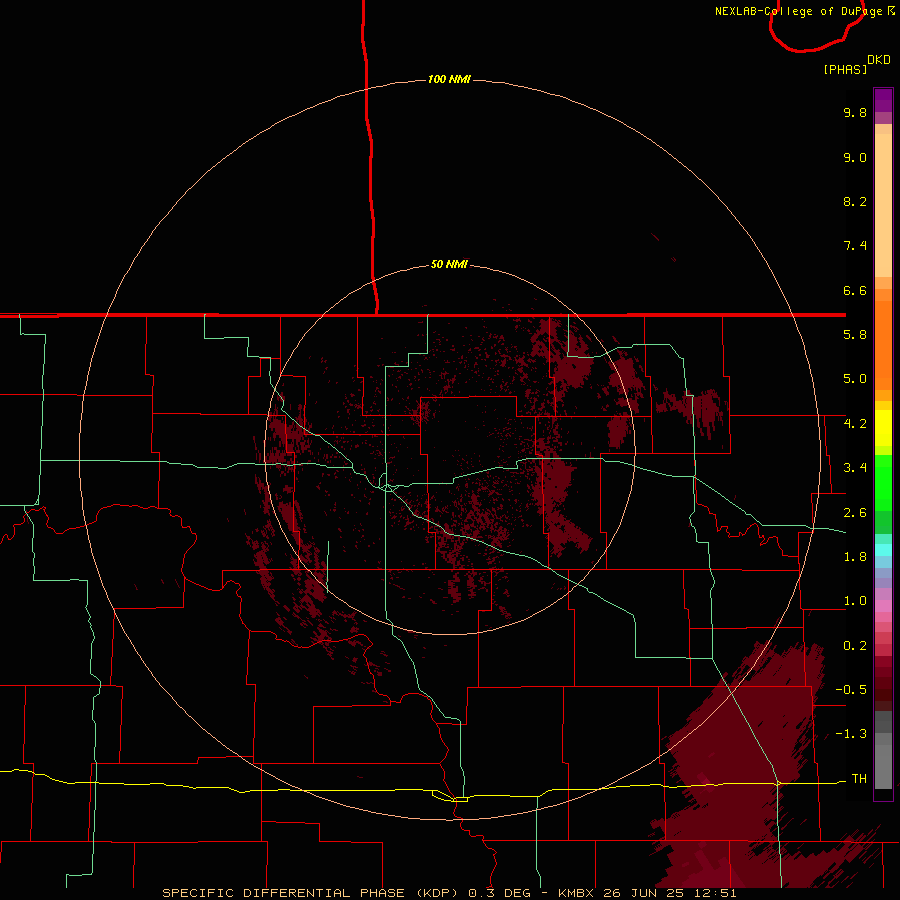Pick the purple segment atop the color bar

(x=883, y=100)
